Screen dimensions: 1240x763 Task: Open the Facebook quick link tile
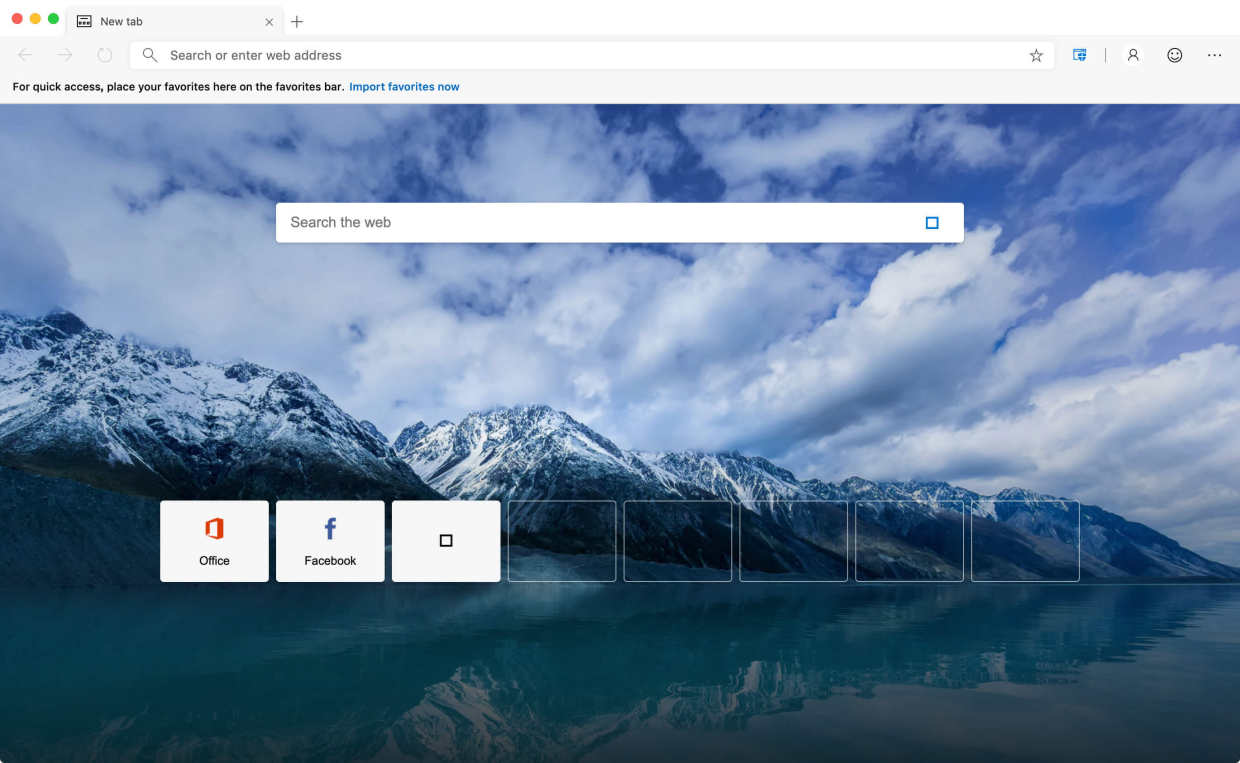pyautogui.click(x=330, y=541)
